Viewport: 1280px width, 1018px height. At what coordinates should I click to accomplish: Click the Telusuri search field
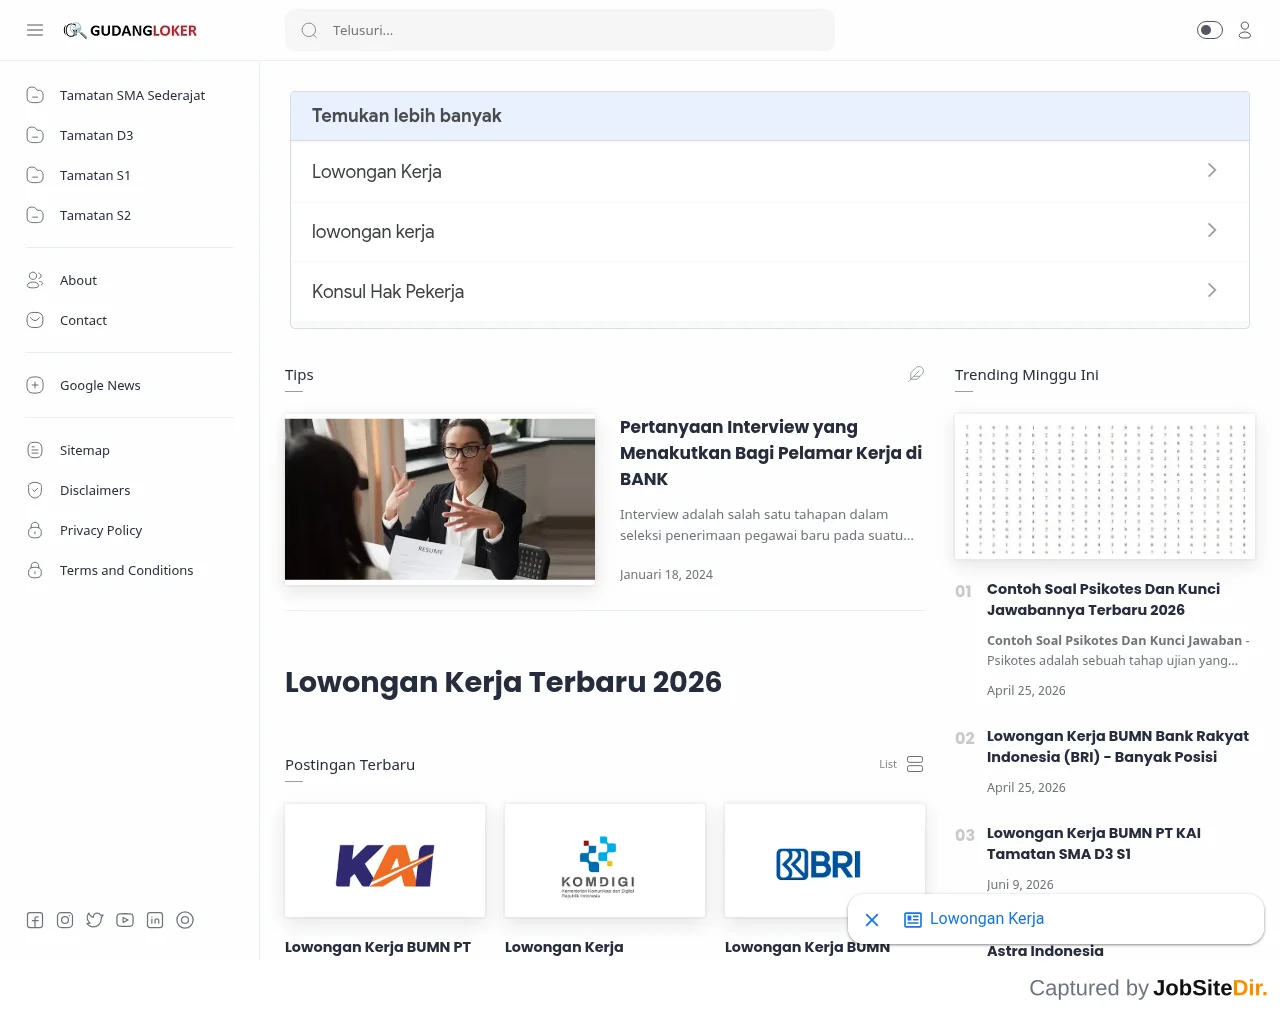[x=560, y=30]
